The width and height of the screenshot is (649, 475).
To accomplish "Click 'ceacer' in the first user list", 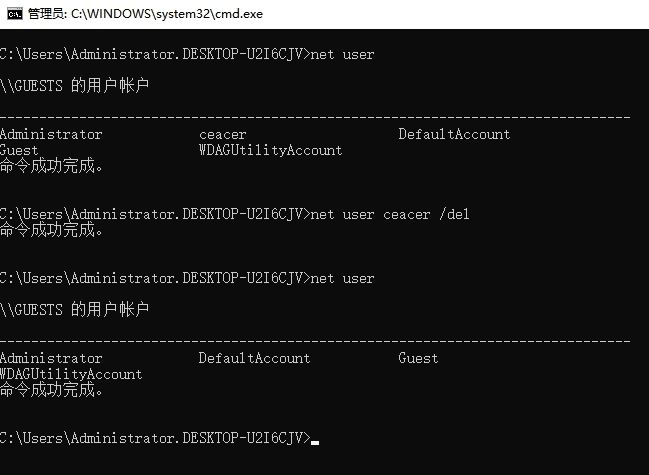I will coord(222,134).
